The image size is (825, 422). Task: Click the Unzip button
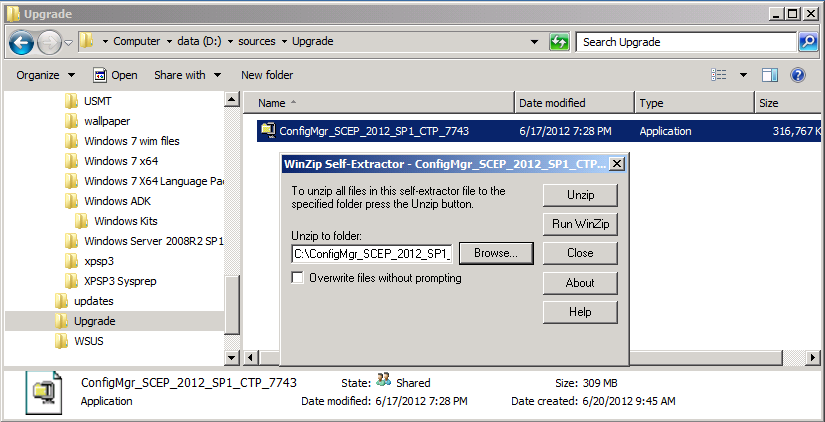[580, 195]
